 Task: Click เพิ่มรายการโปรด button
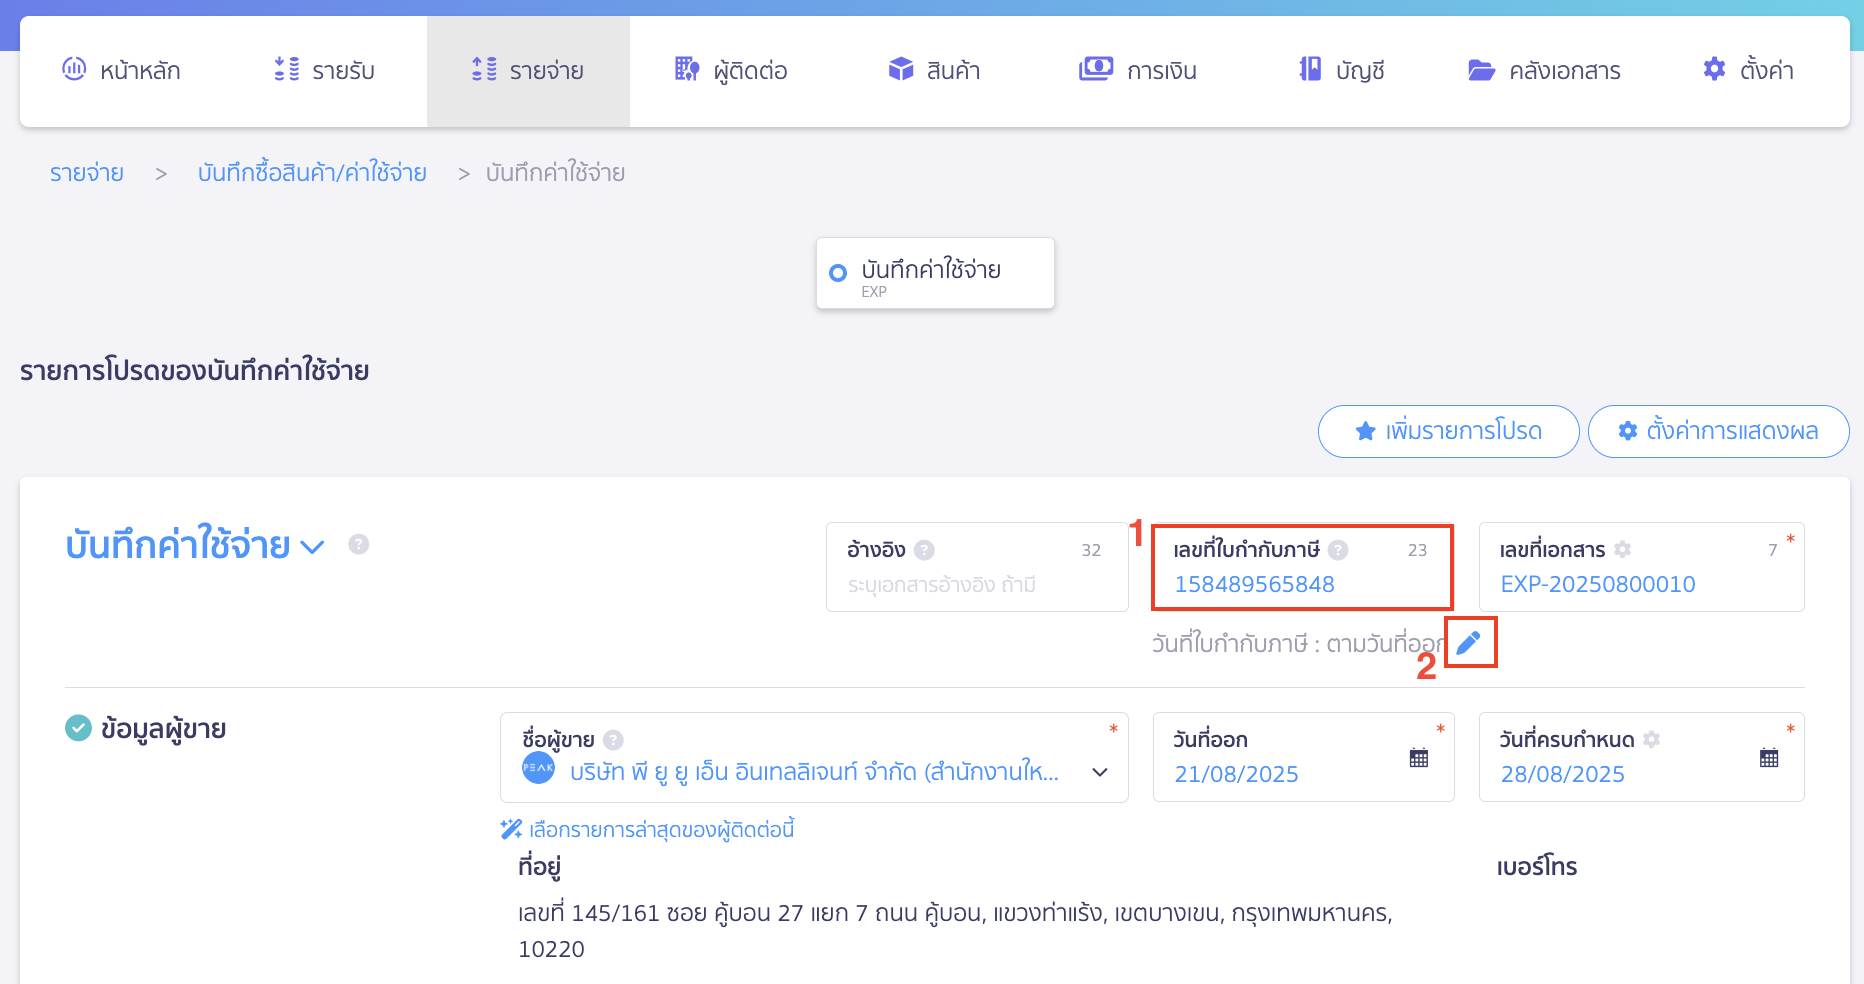tap(1447, 431)
